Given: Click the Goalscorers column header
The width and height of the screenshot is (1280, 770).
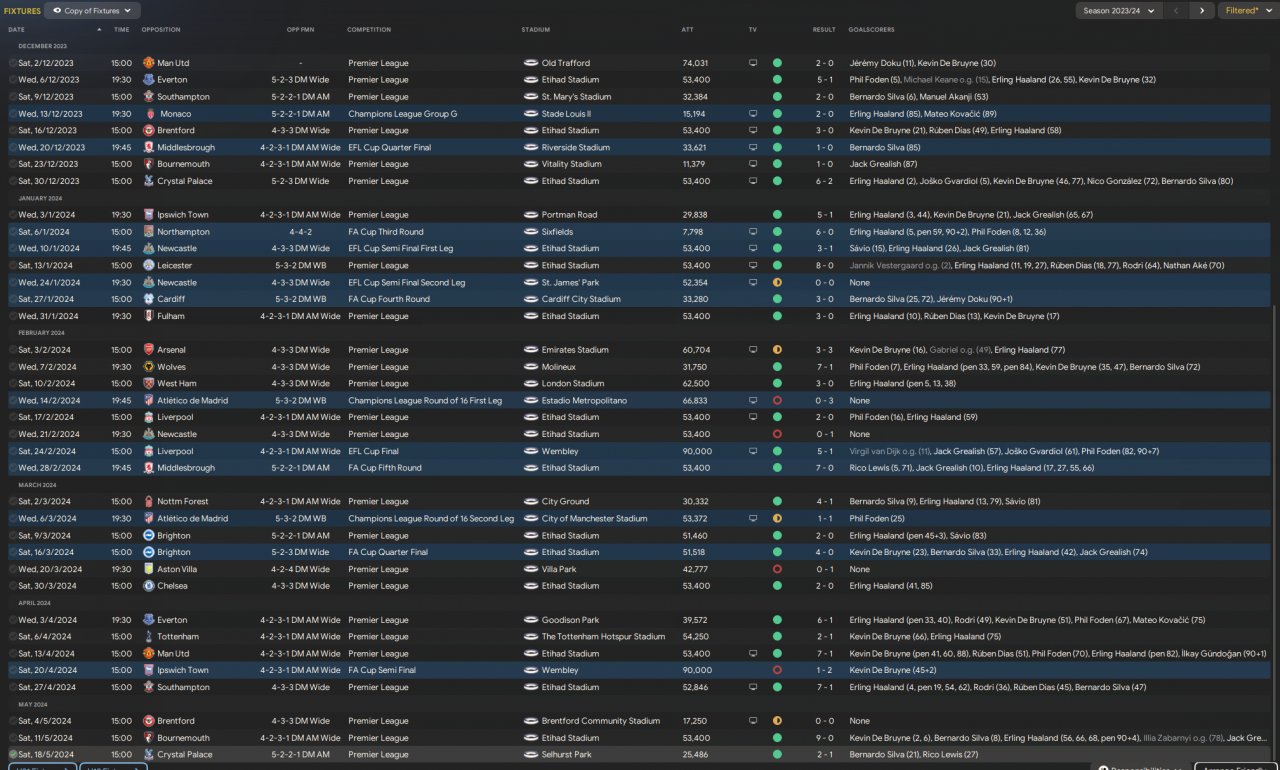Looking at the screenshot, I should tap(871, 30).
